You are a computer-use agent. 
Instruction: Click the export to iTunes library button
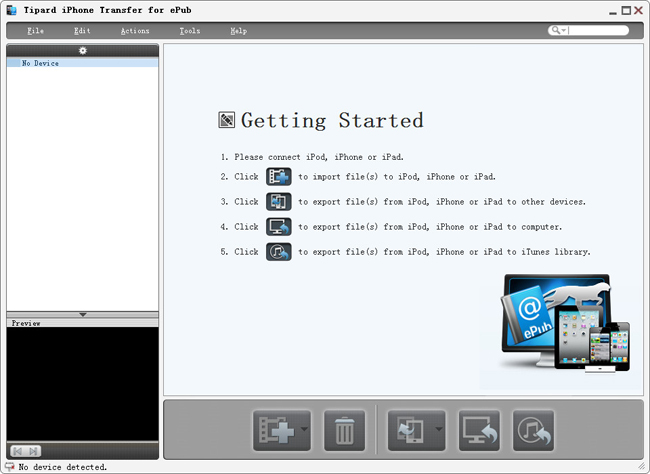pyautogui.click(x=534, y=430)
